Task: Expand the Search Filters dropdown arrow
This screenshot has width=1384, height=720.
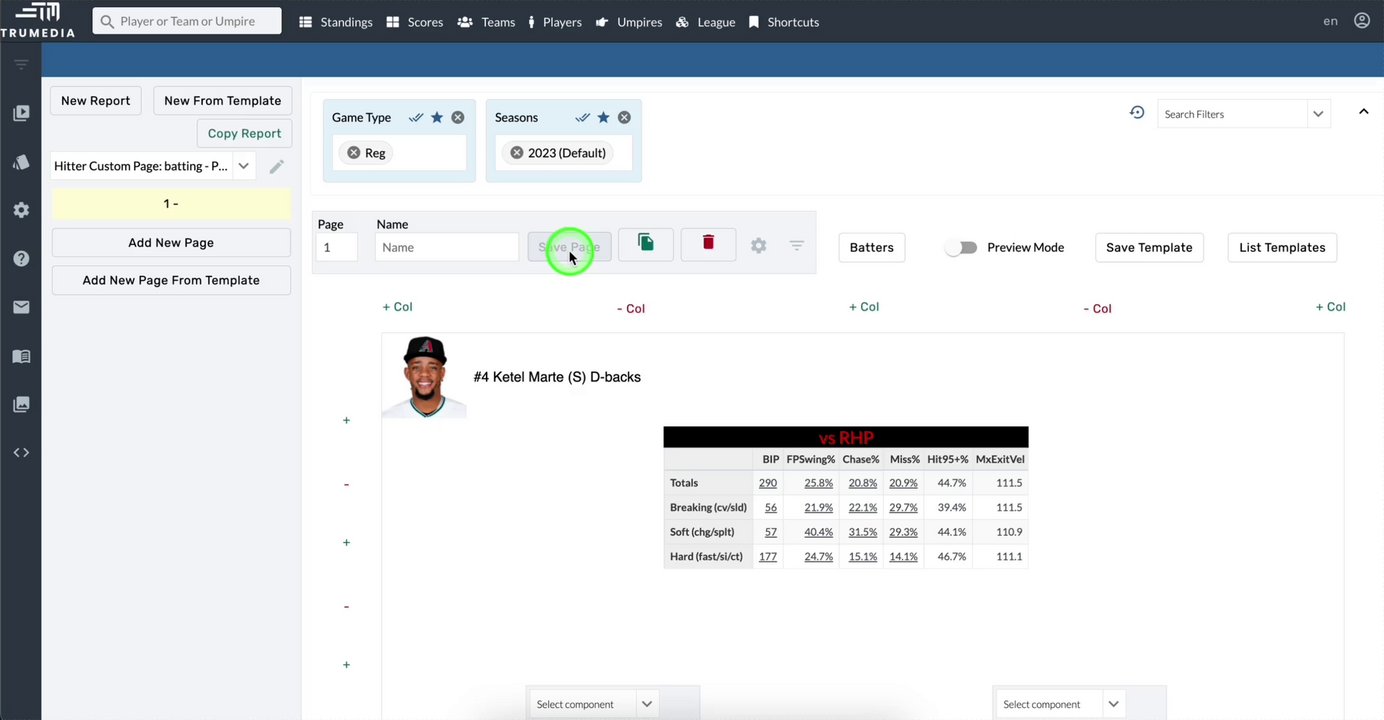Action: pos(1318,114)
